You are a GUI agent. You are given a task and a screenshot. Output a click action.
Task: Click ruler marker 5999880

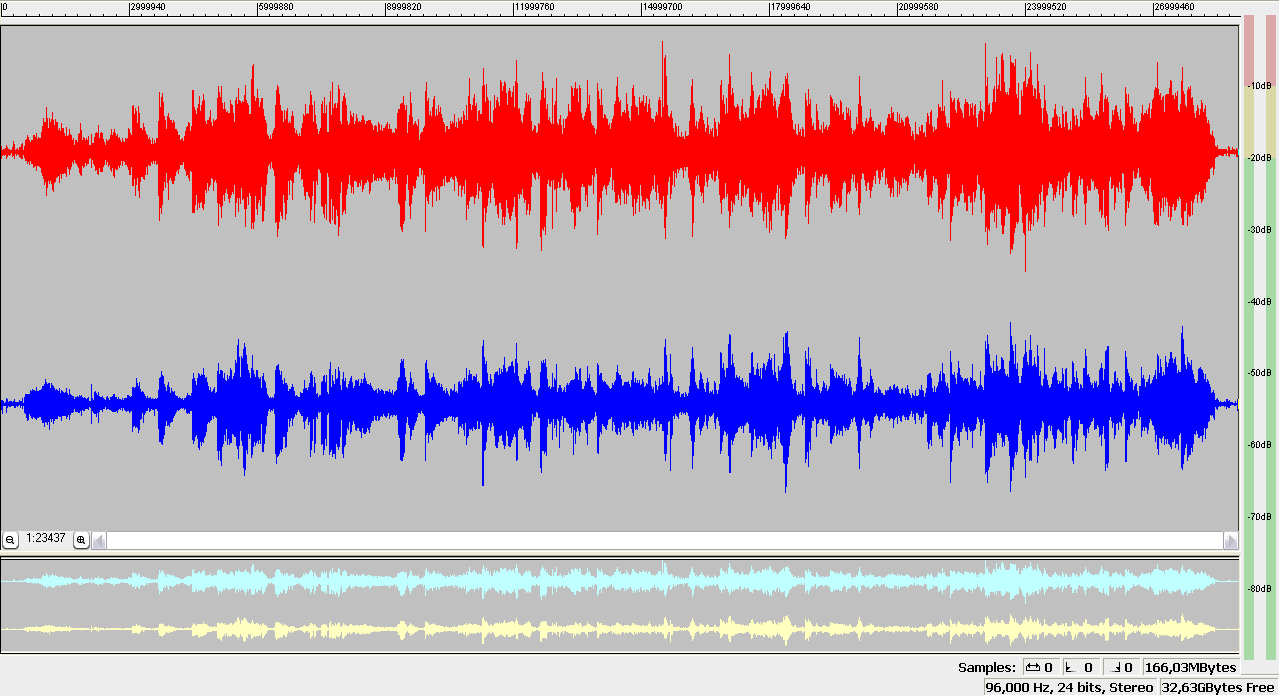tap(277, 6)
